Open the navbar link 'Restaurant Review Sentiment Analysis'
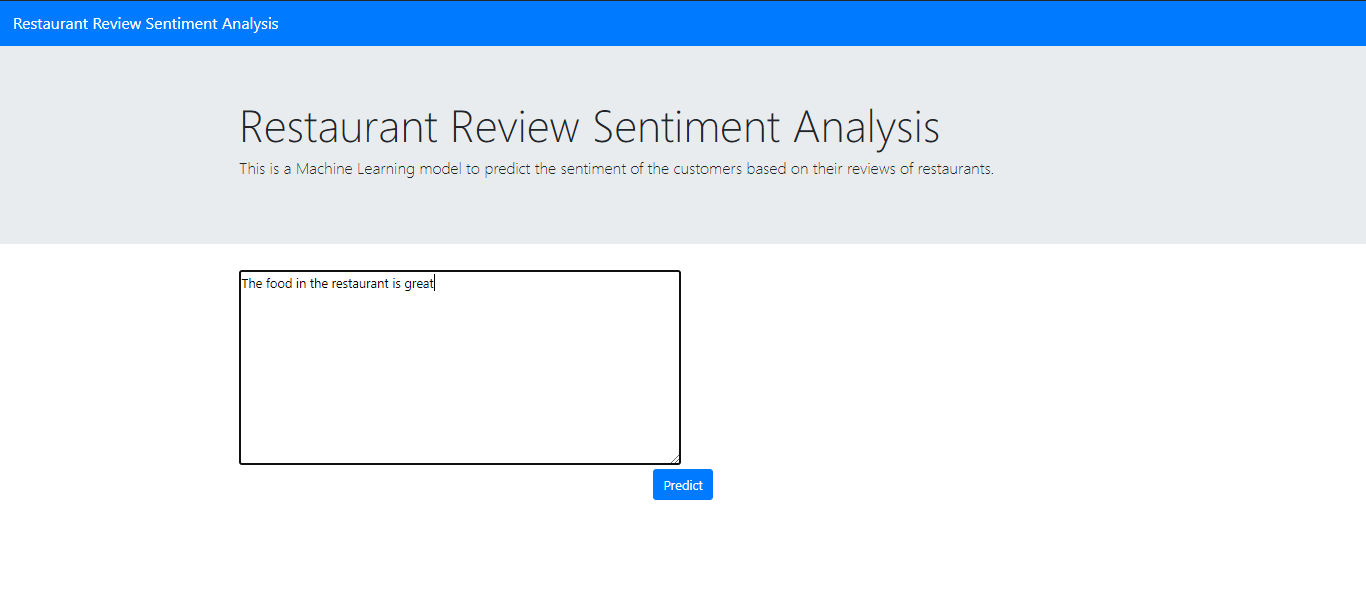The height and width of the screenshot is (605, 1366). coord(145,23)
